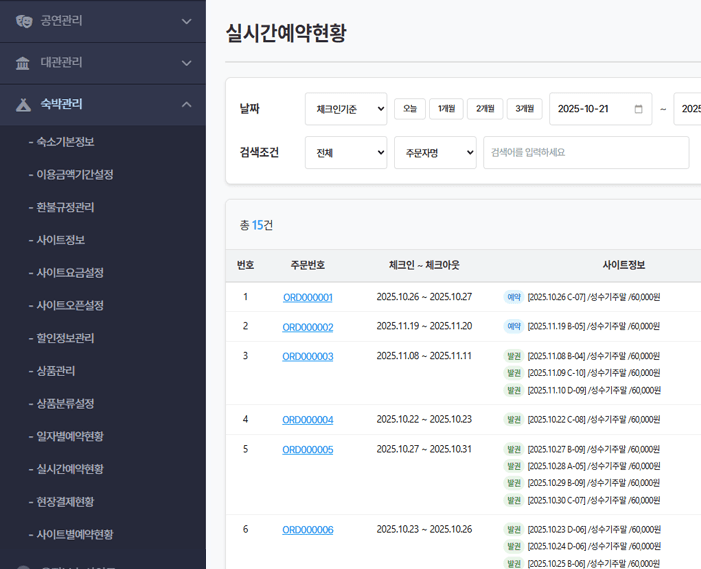This screenshot has width=701, height=569.
Task: Open the 체크인기준 date basis dropdown
Action: pyautogui.click(x=345, y=109)
